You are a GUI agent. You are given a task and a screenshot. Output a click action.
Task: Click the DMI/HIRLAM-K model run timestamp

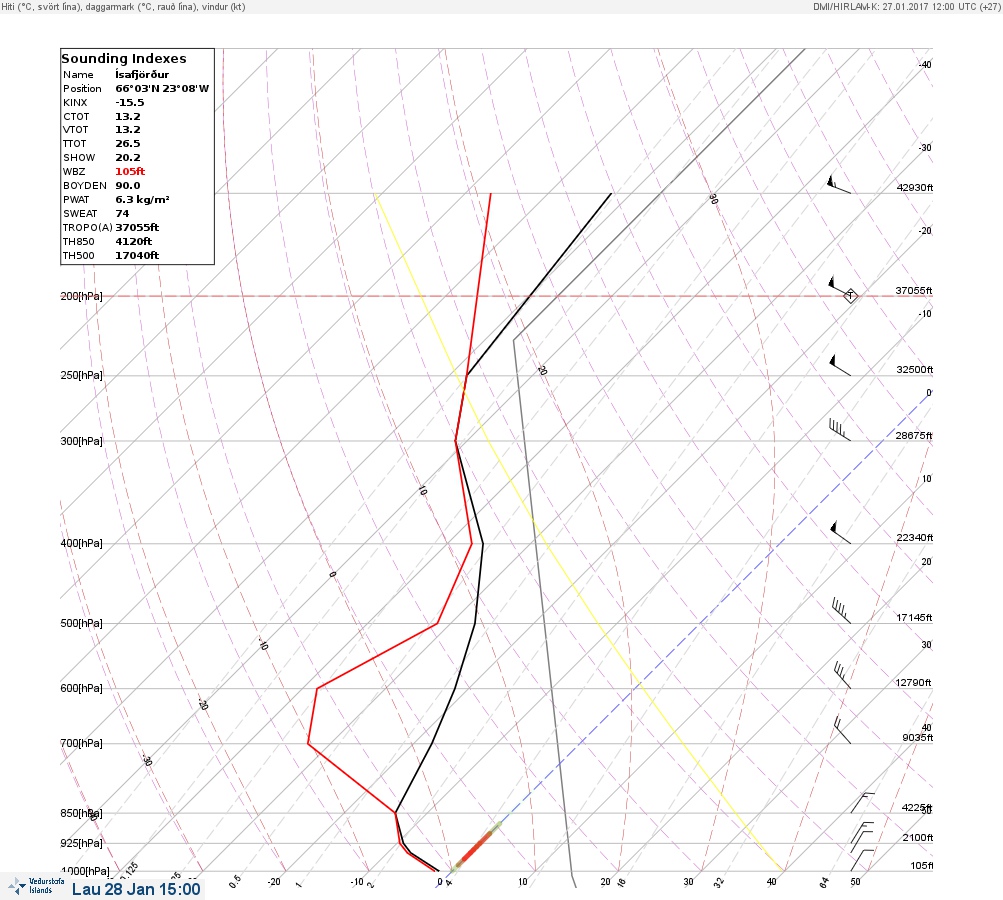(906, 7)
